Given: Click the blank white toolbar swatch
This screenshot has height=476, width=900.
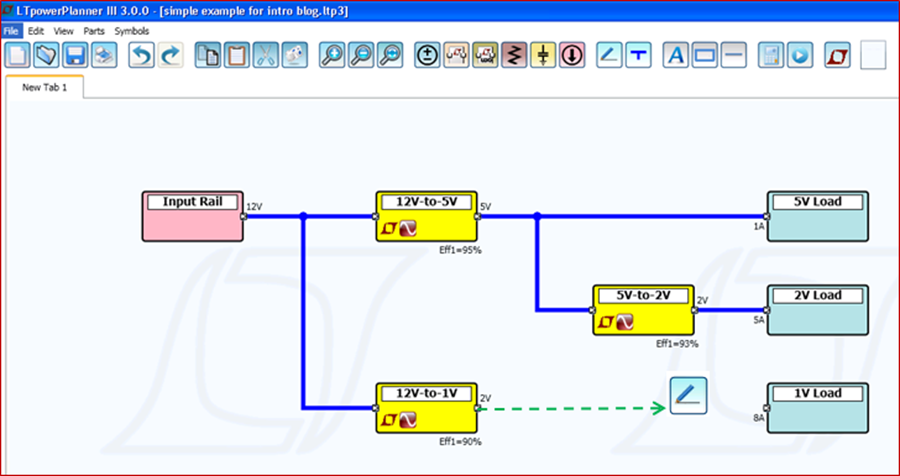Looking at the screenshot, I should (x=872, y=54).
